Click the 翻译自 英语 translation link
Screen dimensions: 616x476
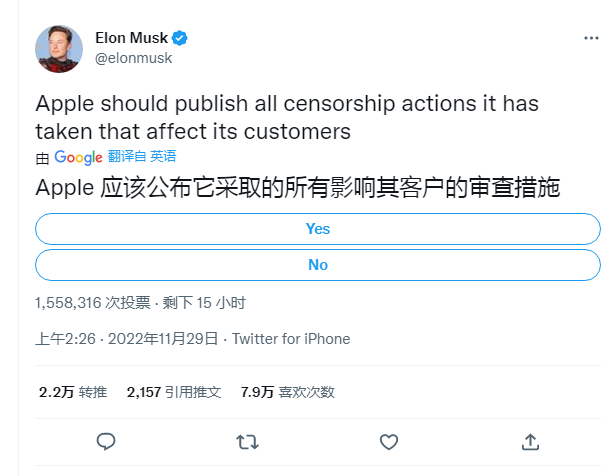click(142, 156)
